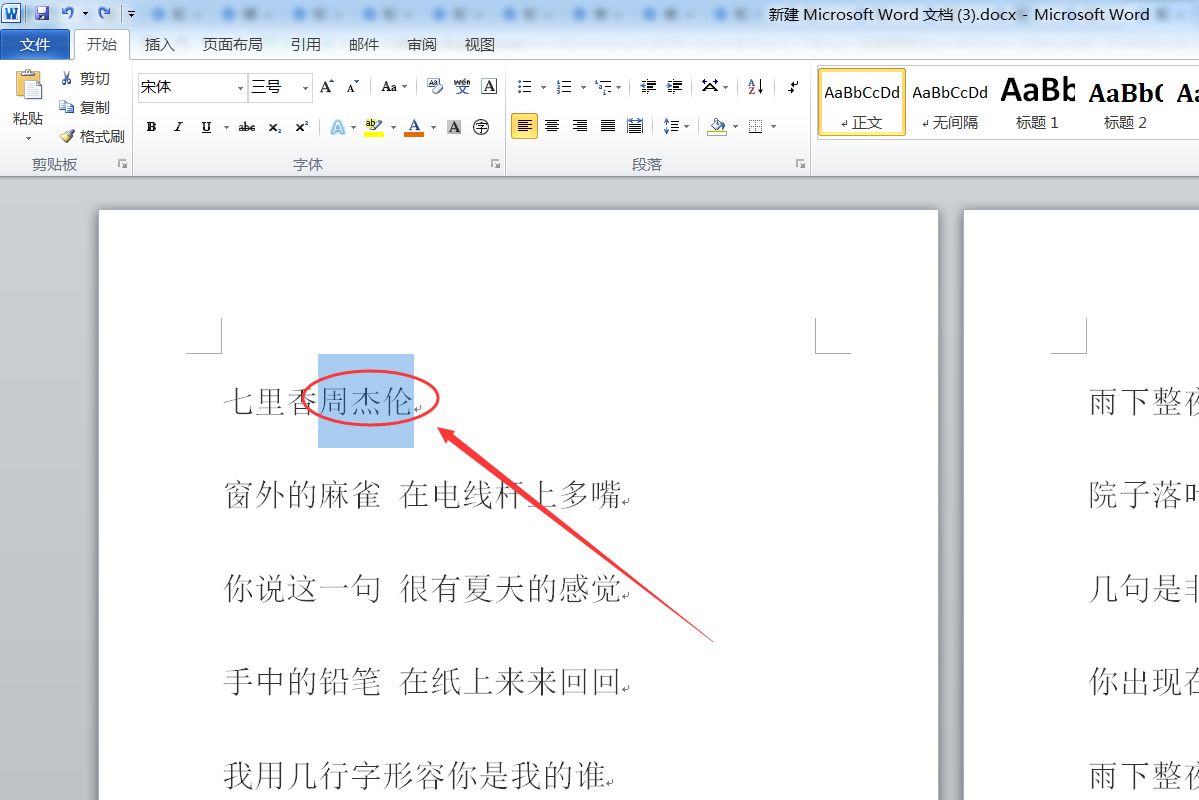Click the character border A icon

pos(489,86)
